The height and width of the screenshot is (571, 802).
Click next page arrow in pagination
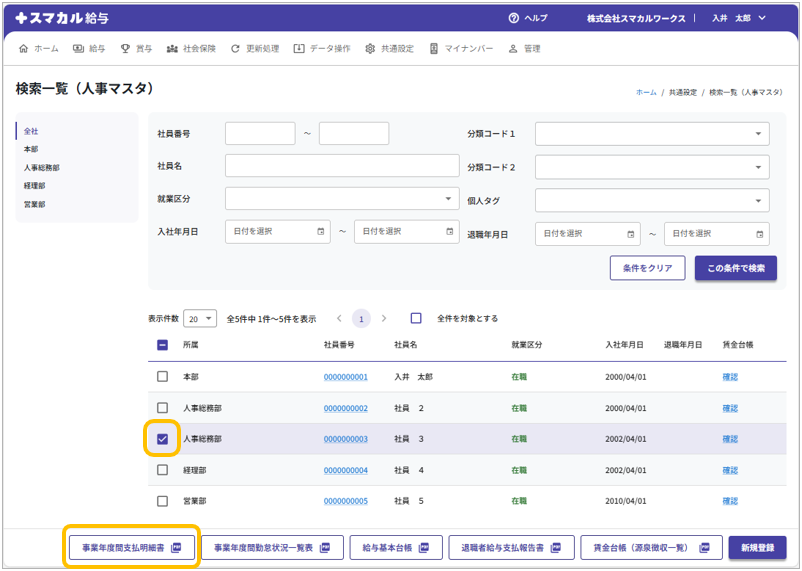tap(384, 318)
